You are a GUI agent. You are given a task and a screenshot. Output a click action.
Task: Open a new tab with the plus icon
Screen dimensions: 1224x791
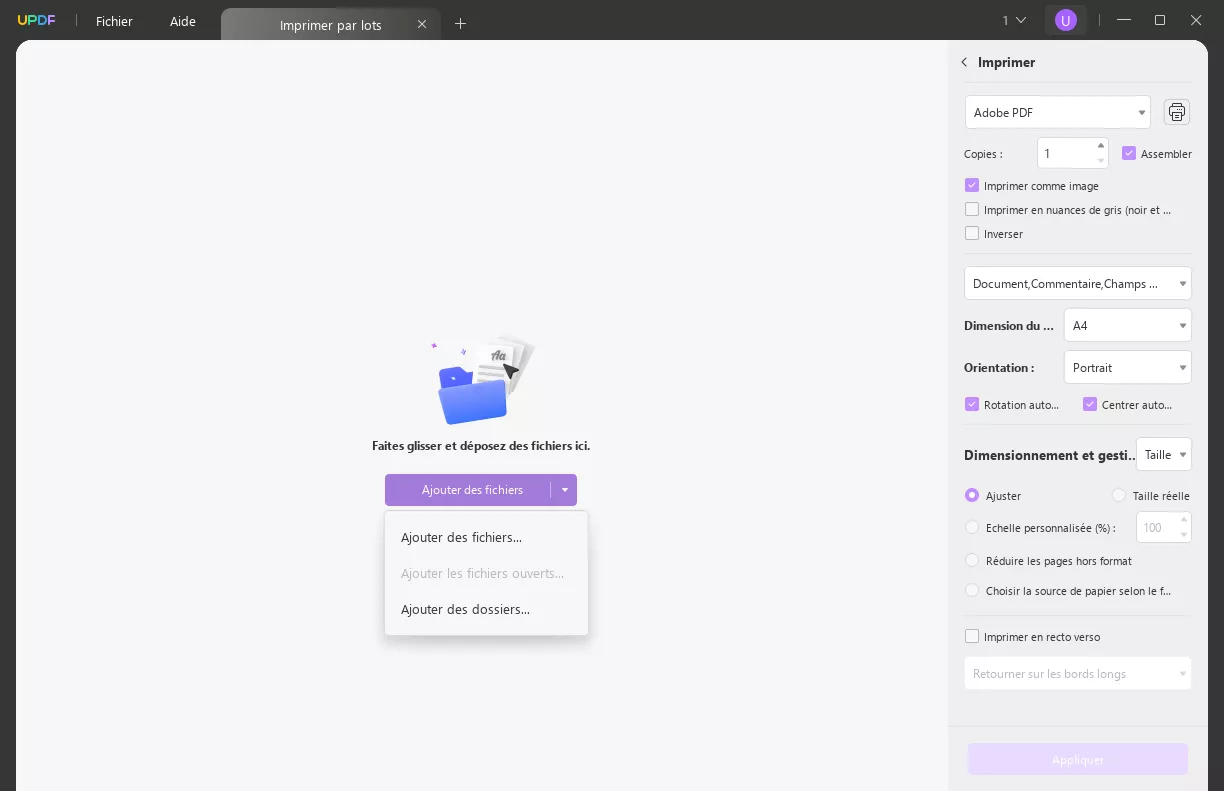pyautogui.click(x=460, y=23)
